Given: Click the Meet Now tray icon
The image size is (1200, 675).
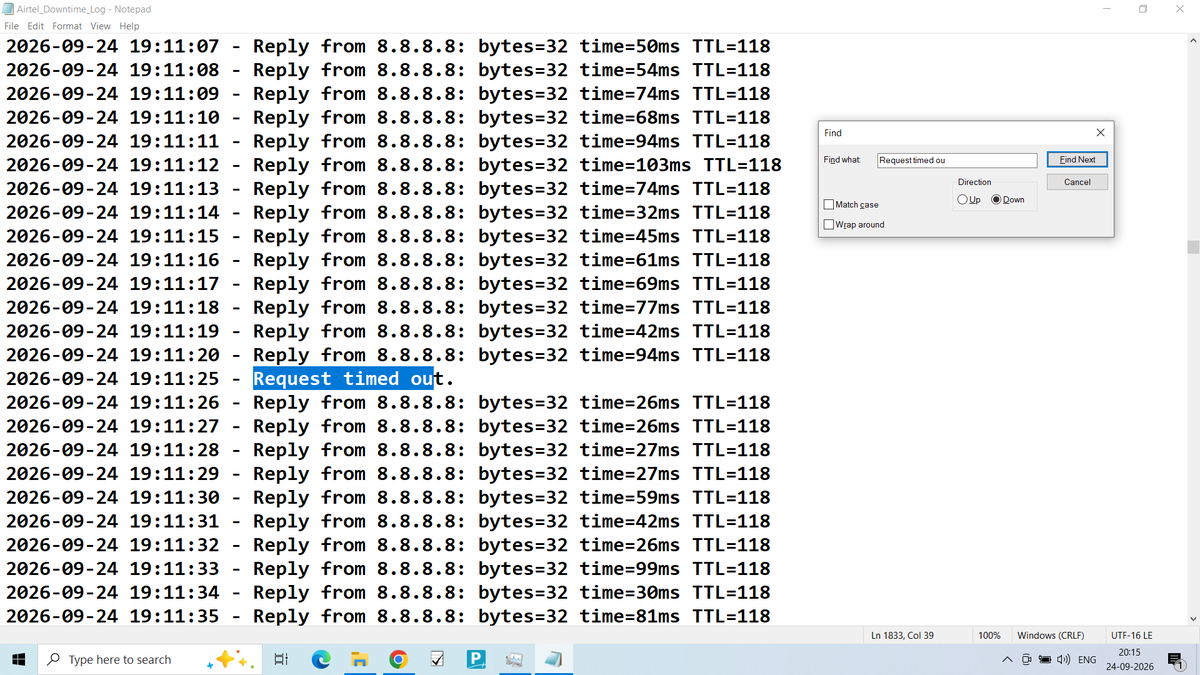Looking at the screenshot, I should (x=1026, y=660).
